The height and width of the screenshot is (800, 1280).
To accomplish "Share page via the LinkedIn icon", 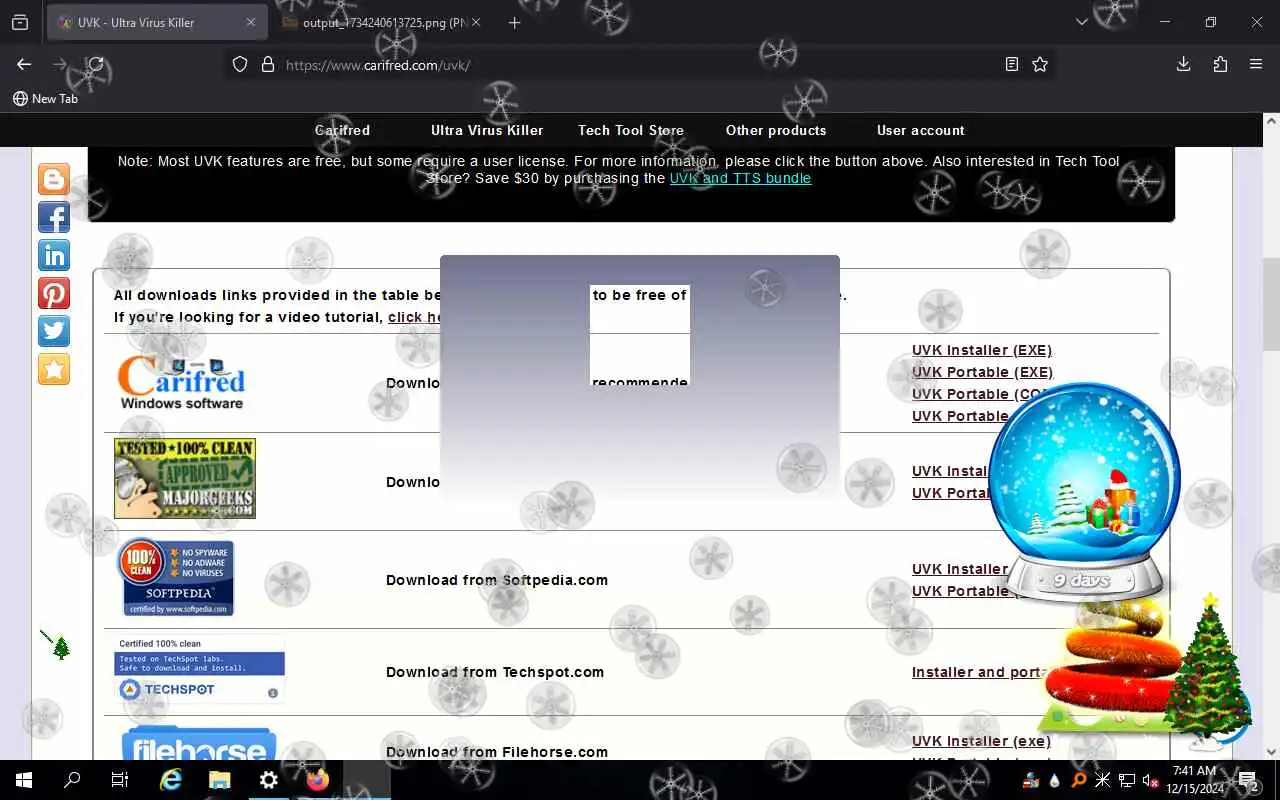I will [54, 255].
